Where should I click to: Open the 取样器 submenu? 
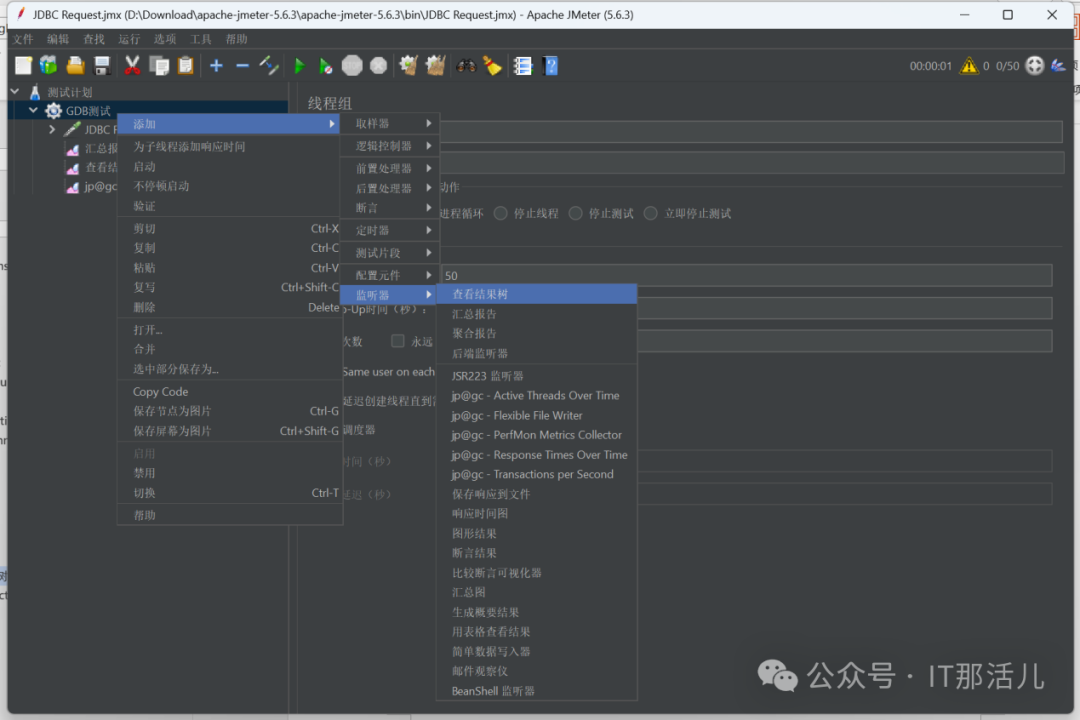390,123
